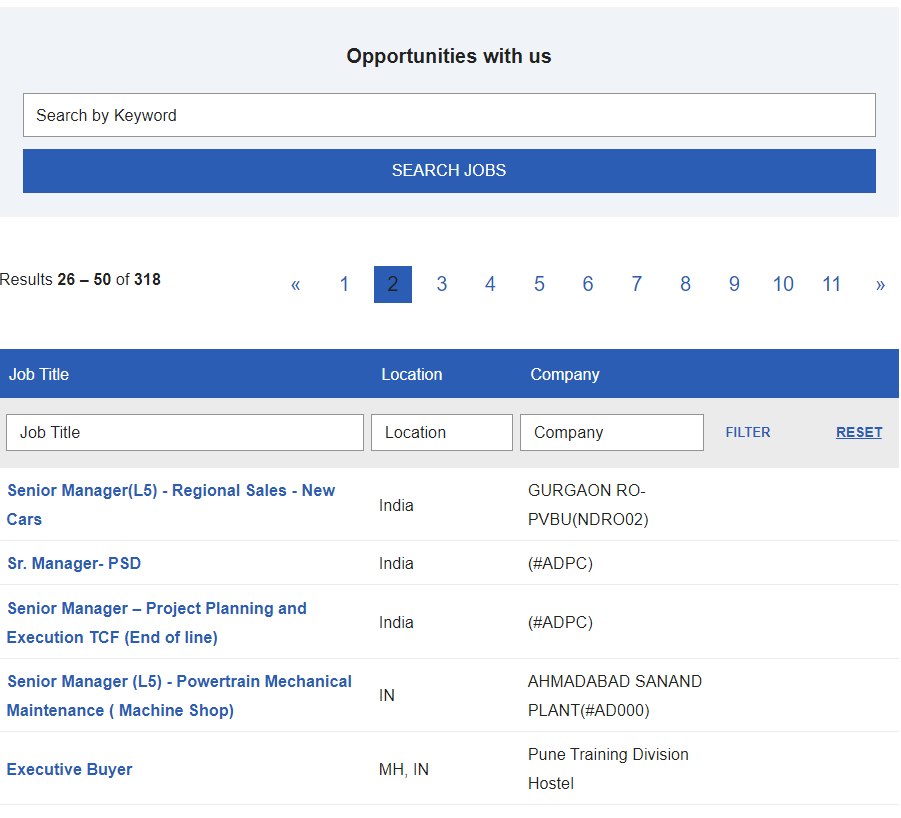
Task: Open results page 9
Action: point(734,284)
